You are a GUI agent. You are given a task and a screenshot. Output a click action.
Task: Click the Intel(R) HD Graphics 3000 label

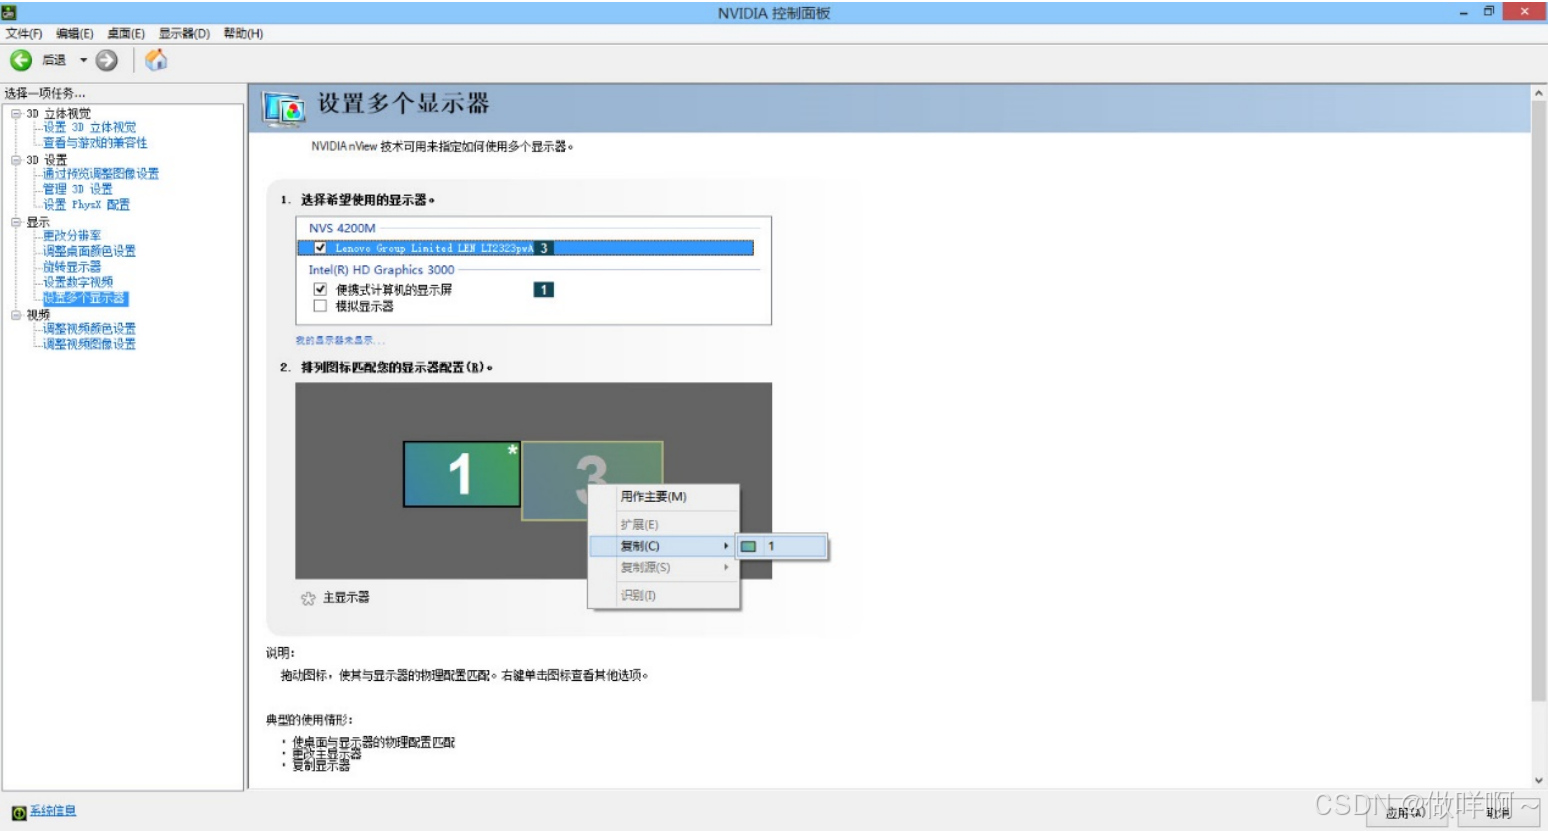(381, 270)
